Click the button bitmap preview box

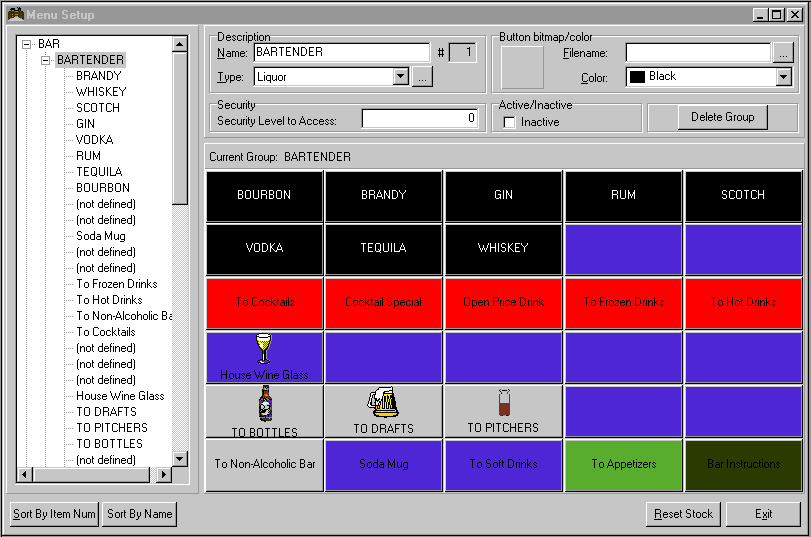pyautogui.click(x=523, y=67)
